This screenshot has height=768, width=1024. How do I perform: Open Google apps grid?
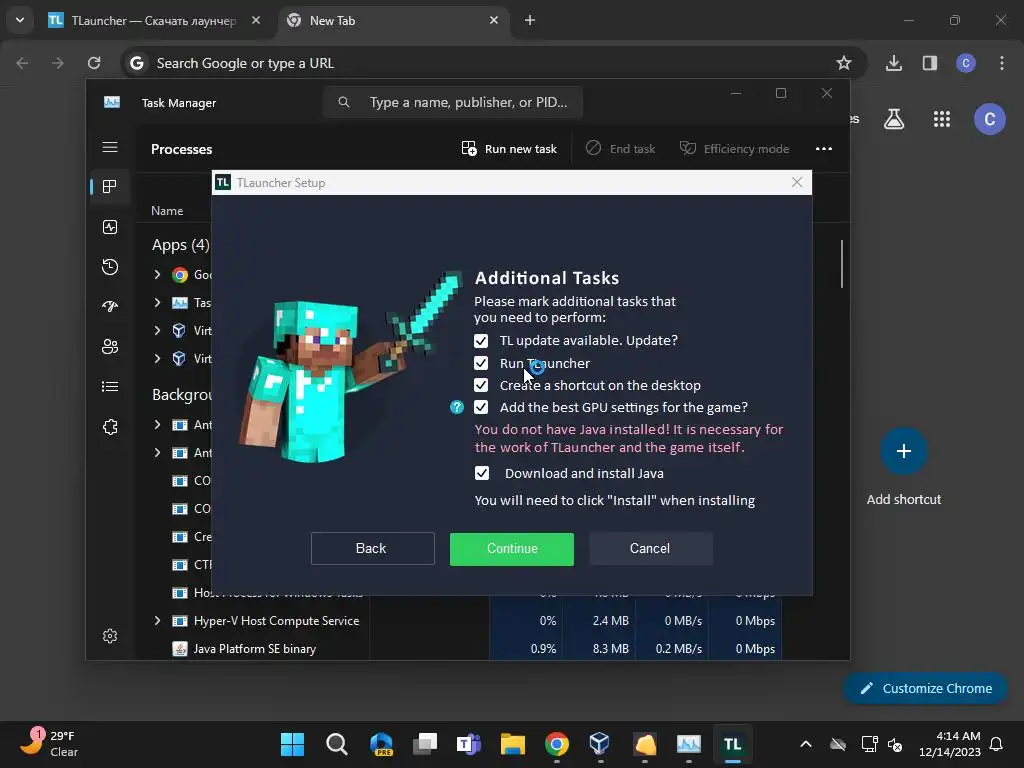pyautogui.click(x=941, y=119)
